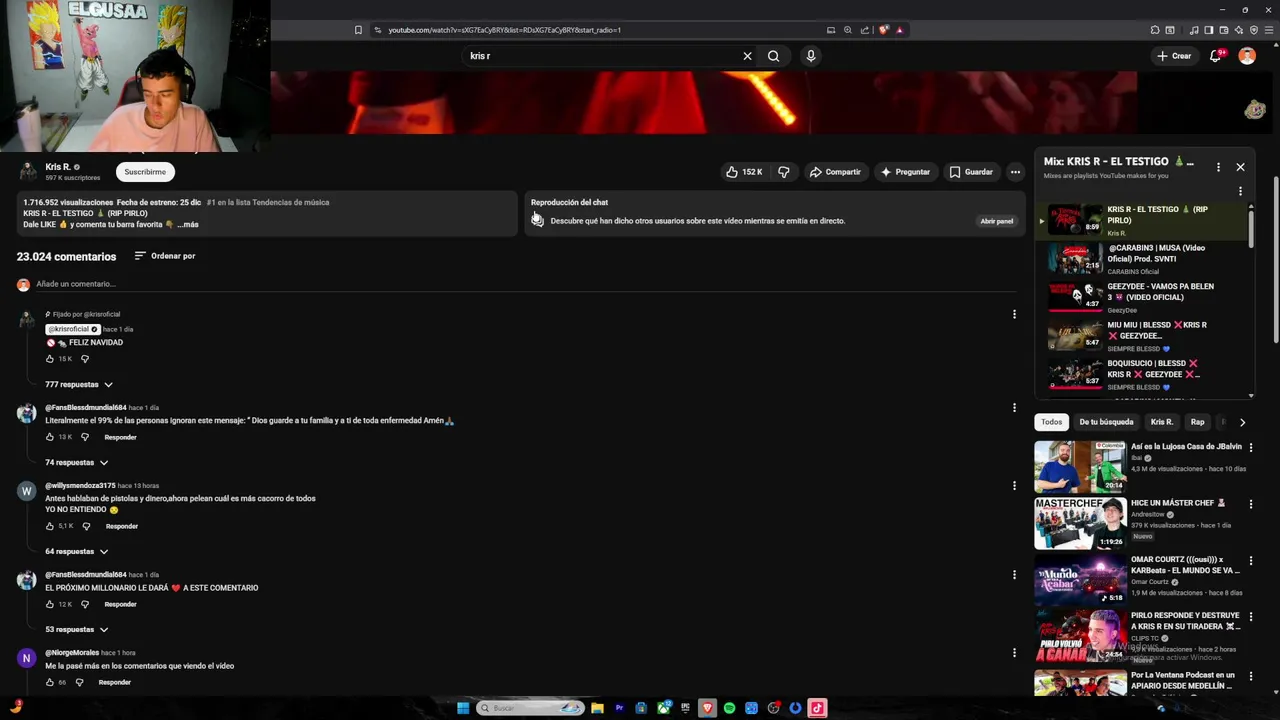Open the Kris R. channel avatar
1280x720 pixels.
[x=28, y=171]
